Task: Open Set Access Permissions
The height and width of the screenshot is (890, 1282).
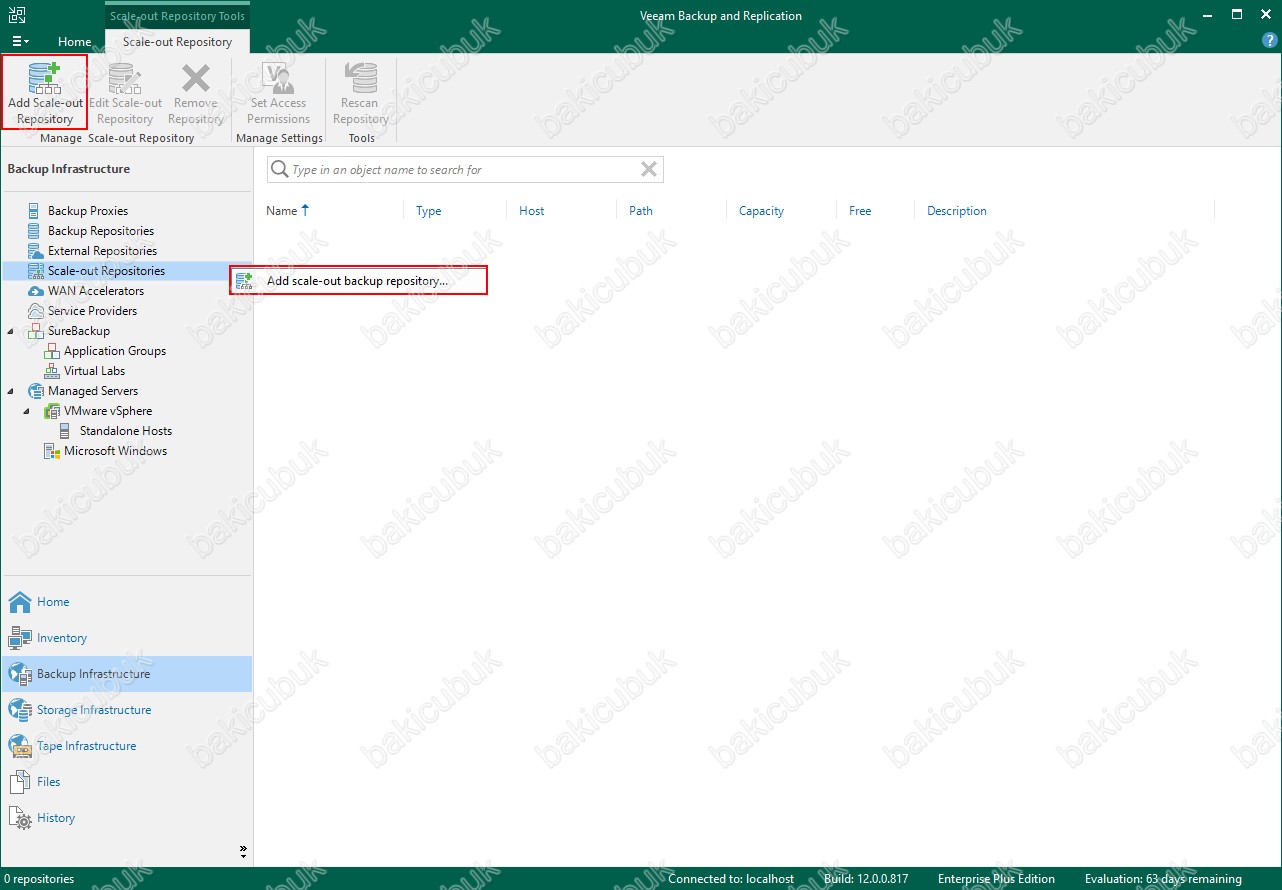Action: (279, 92)
